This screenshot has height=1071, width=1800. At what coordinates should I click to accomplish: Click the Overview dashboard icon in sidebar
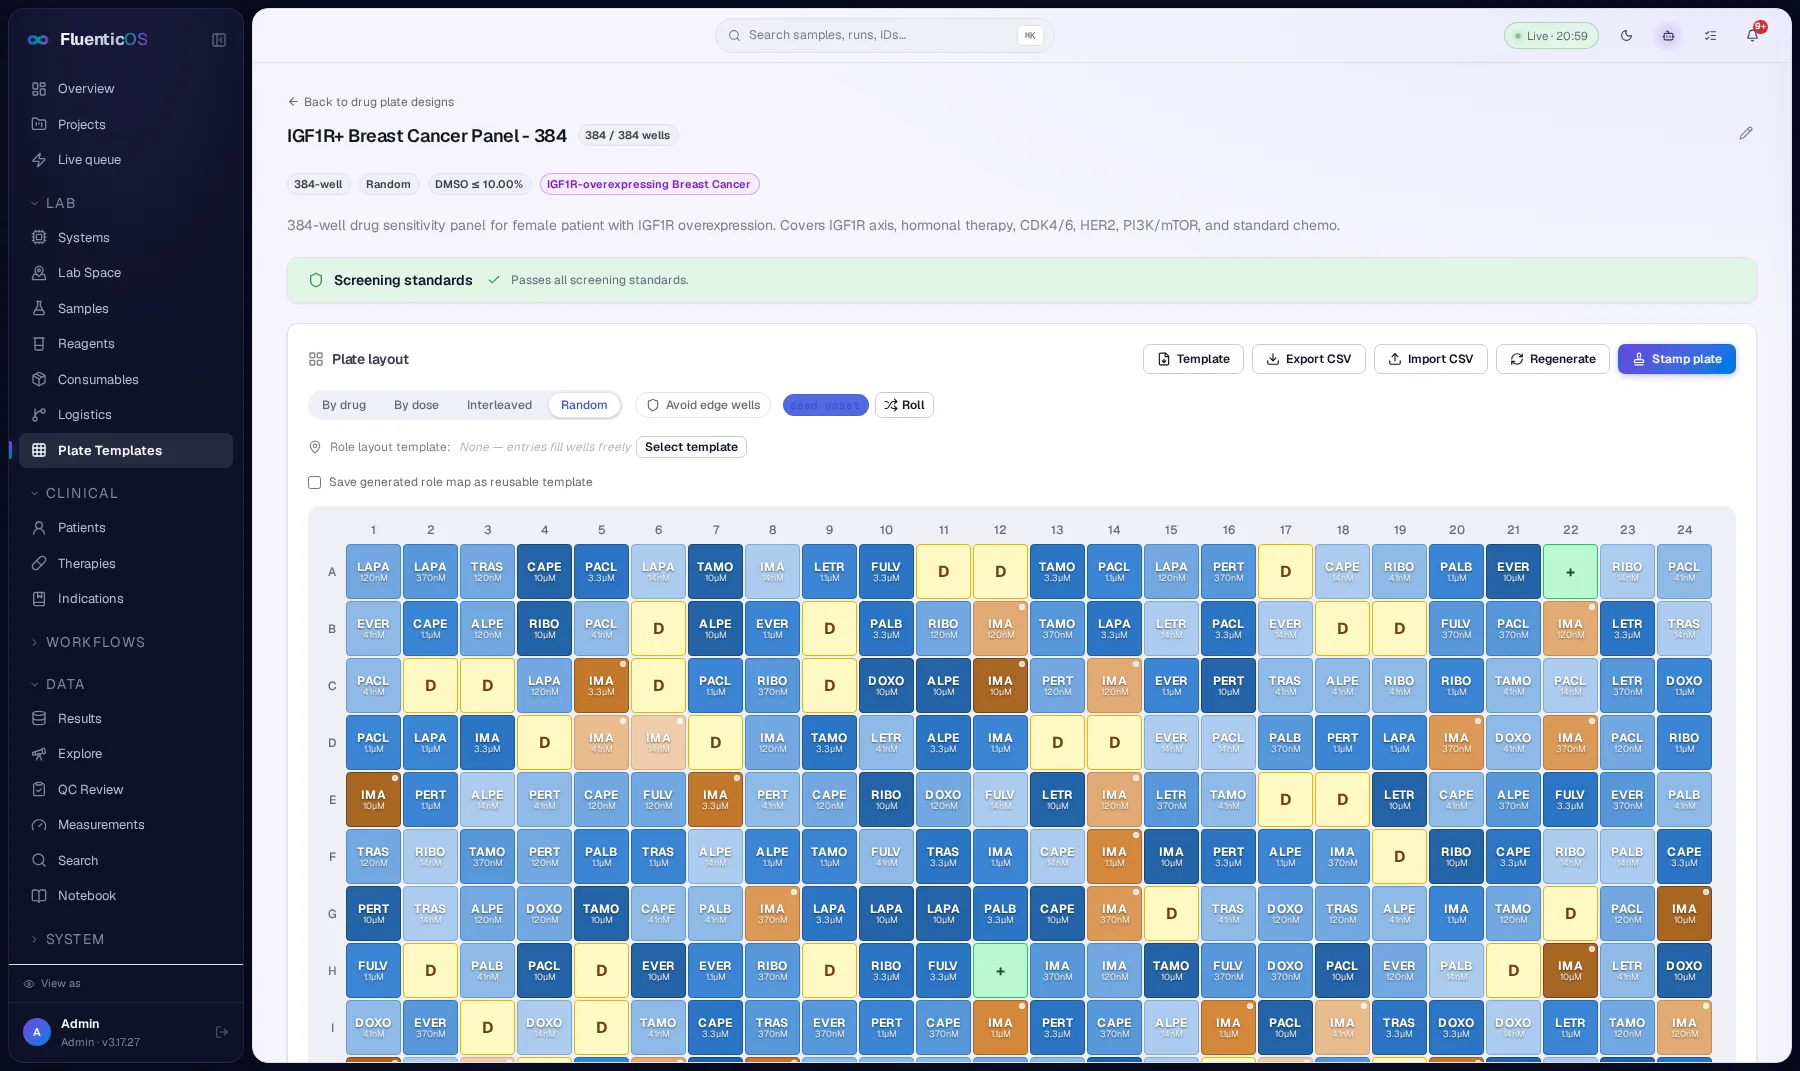[39, 89]
